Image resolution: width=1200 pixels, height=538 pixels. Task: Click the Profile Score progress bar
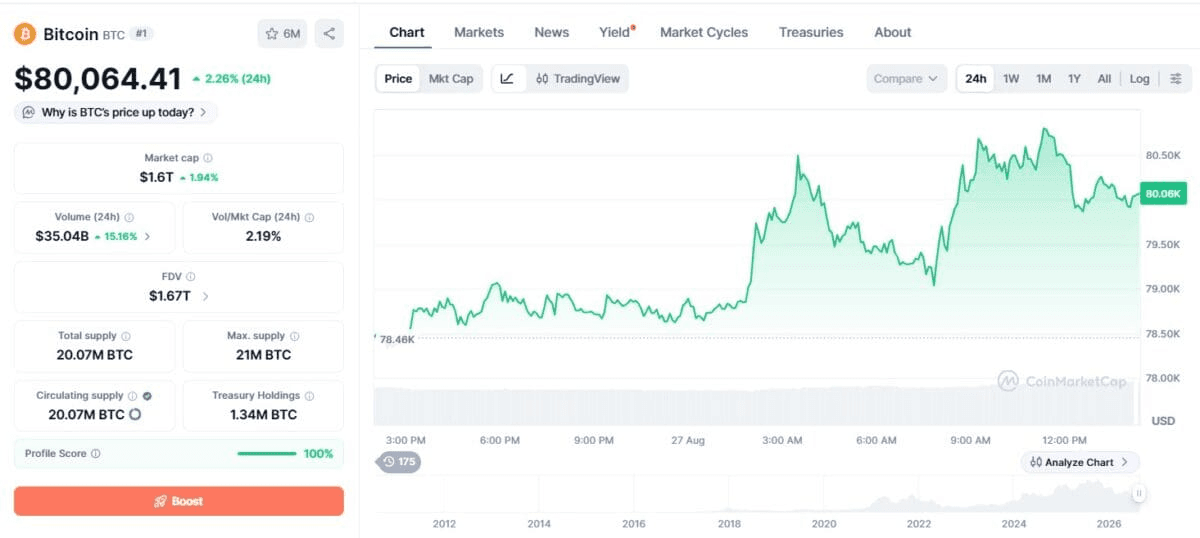click(267, 454)
